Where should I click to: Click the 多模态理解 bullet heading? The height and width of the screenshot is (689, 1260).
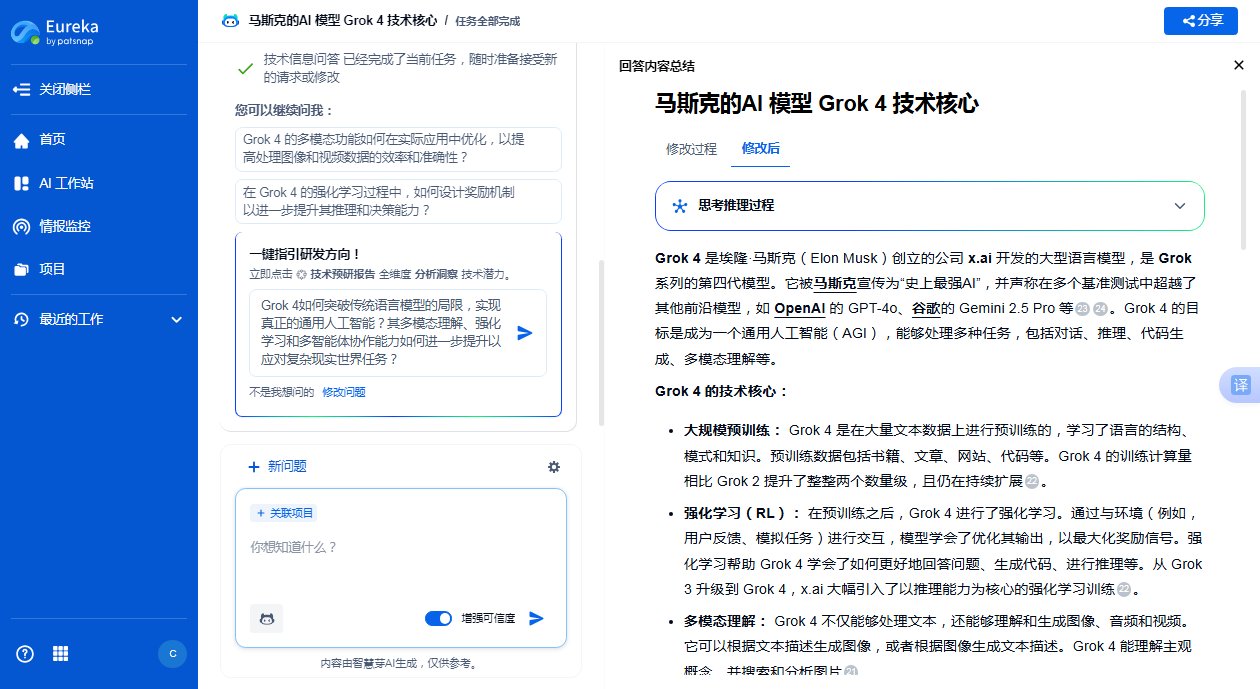(x=726, y=621)
